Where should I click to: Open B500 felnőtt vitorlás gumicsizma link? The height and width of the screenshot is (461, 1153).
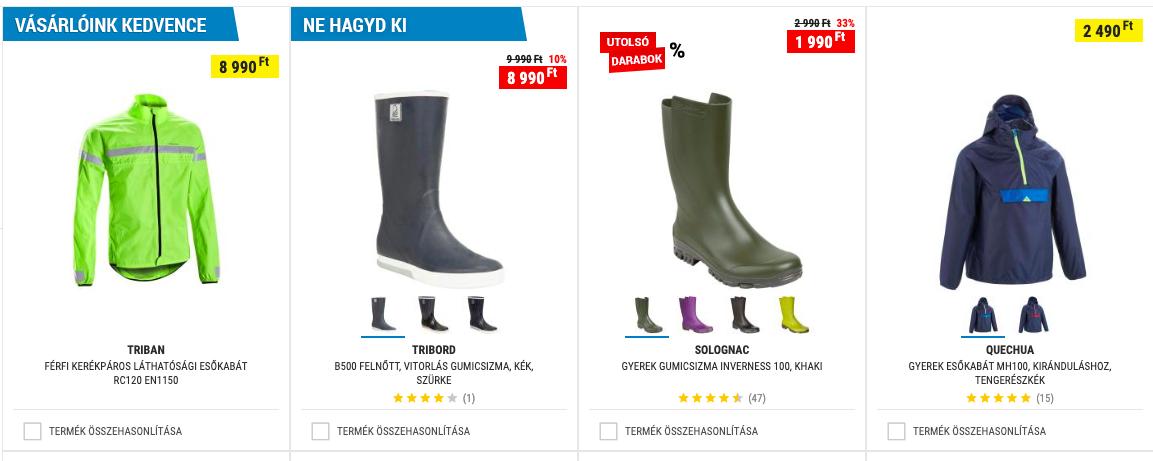pyautogui.click(x=434, y=374)
